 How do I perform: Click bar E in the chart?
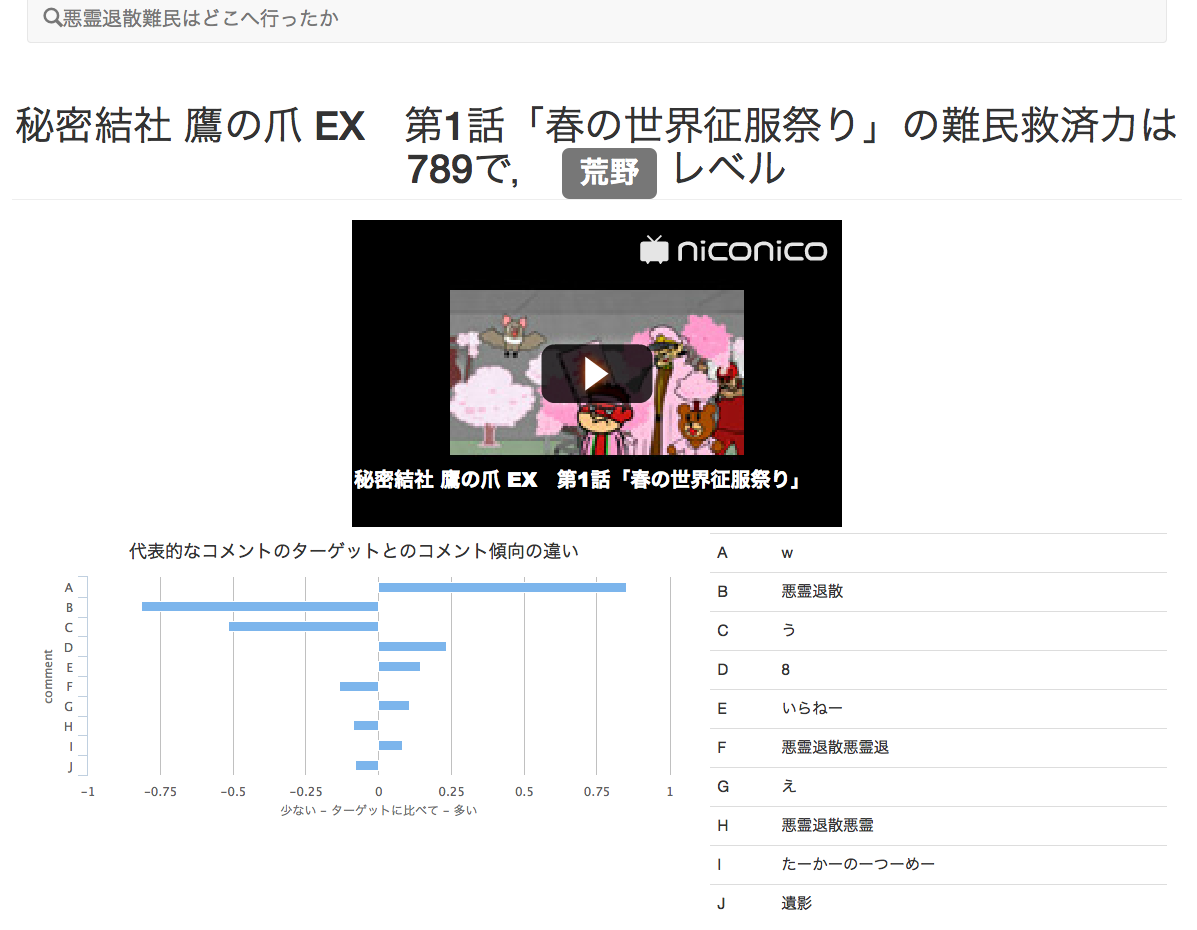(x=399, y=667)
